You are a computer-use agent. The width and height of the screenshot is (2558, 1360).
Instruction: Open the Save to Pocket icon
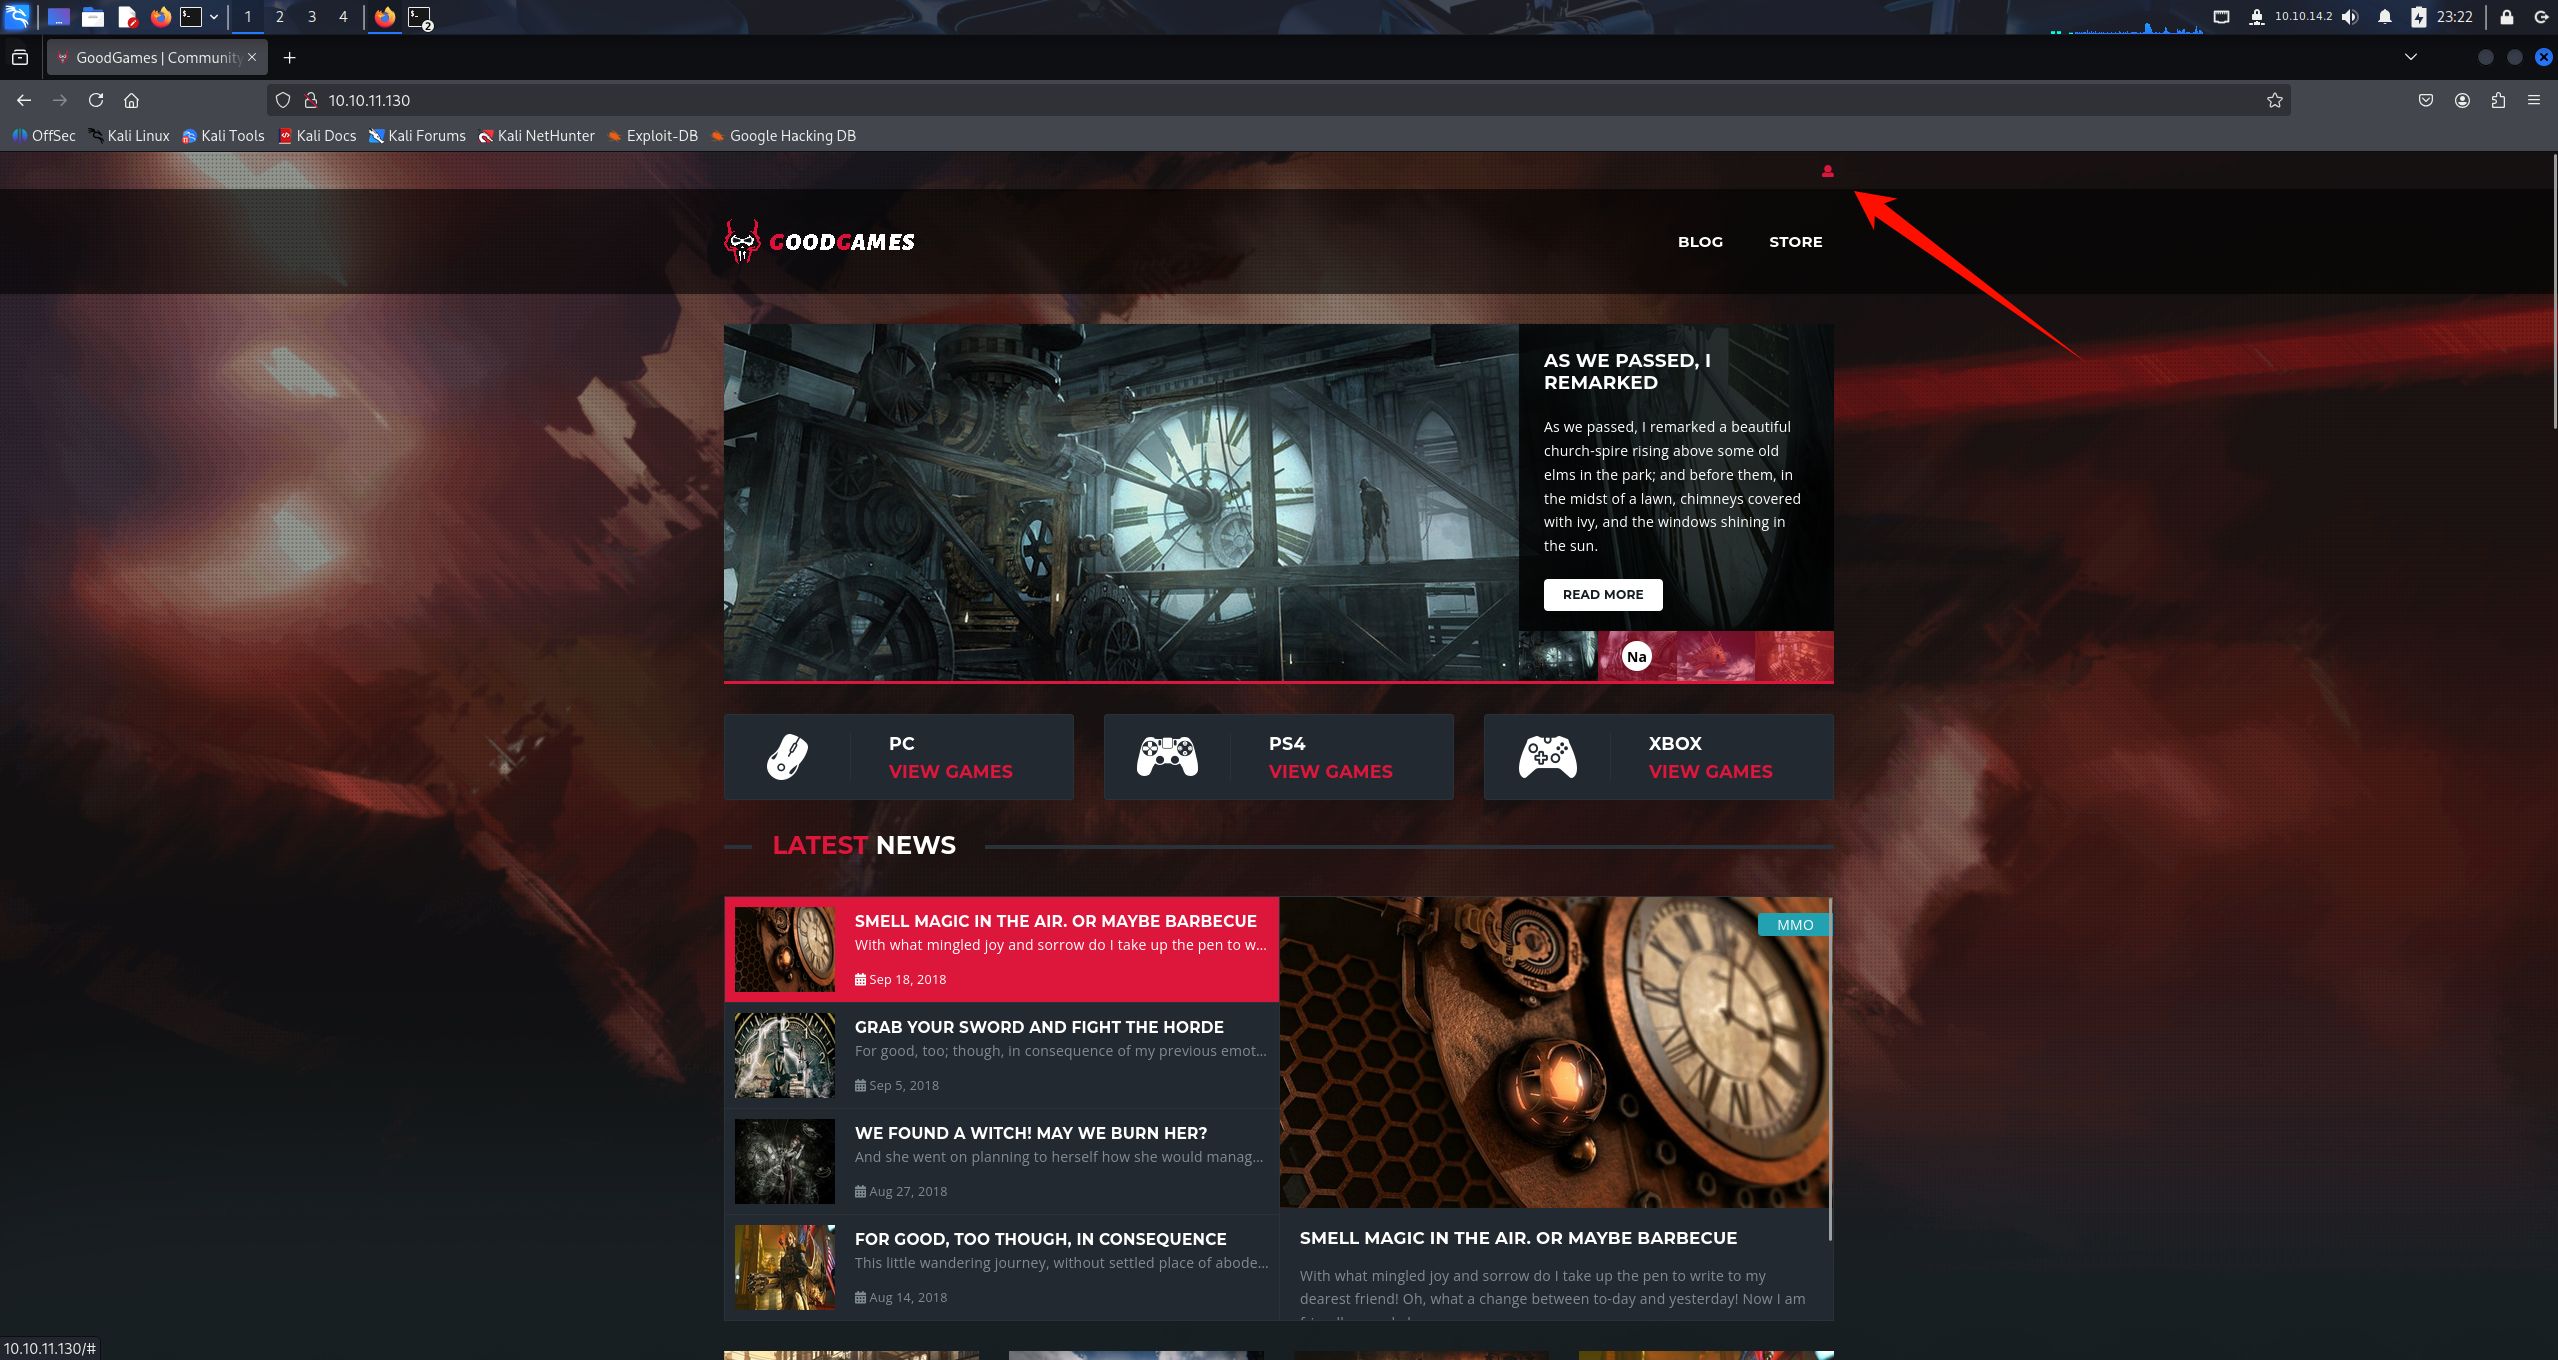[x=2425, y=100]
